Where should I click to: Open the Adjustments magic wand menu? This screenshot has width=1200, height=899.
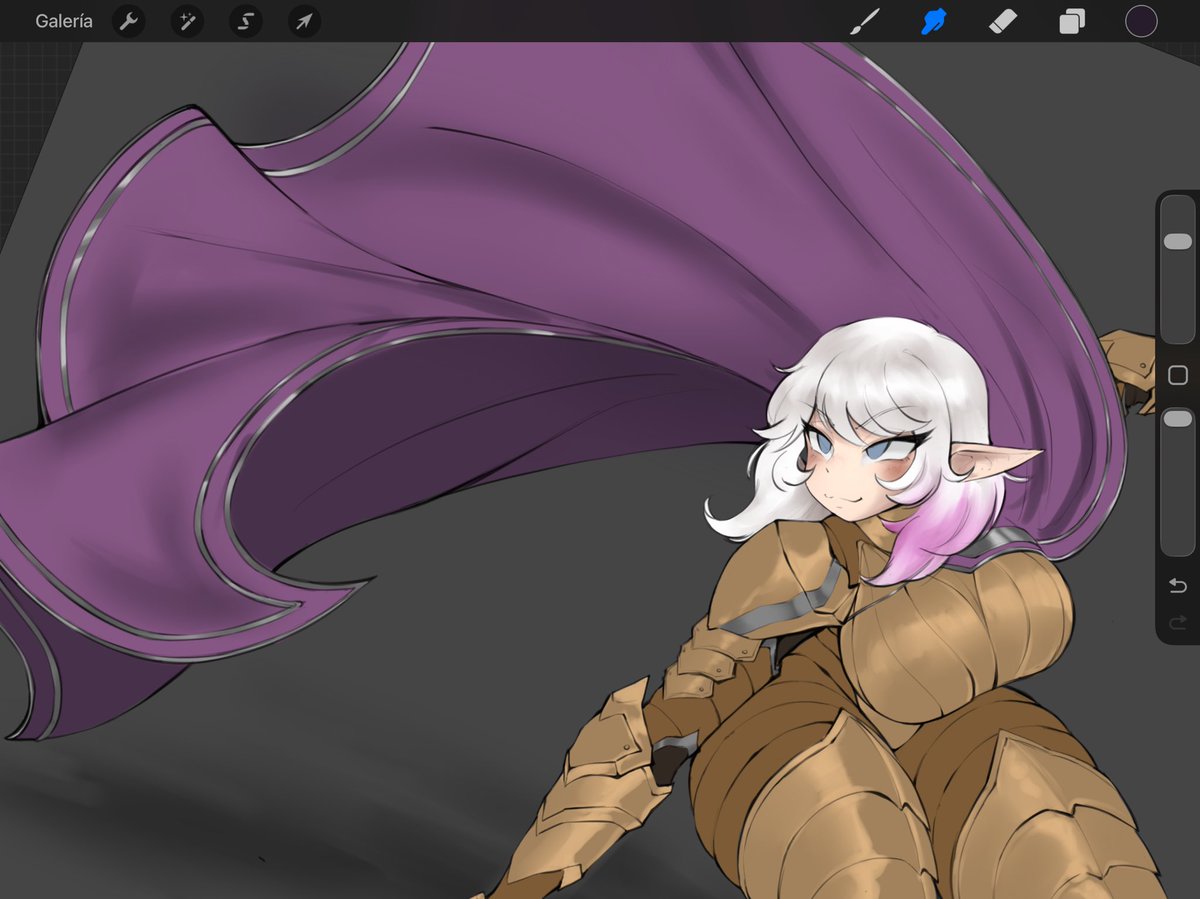pyautogui.click(x=187, y=21)
